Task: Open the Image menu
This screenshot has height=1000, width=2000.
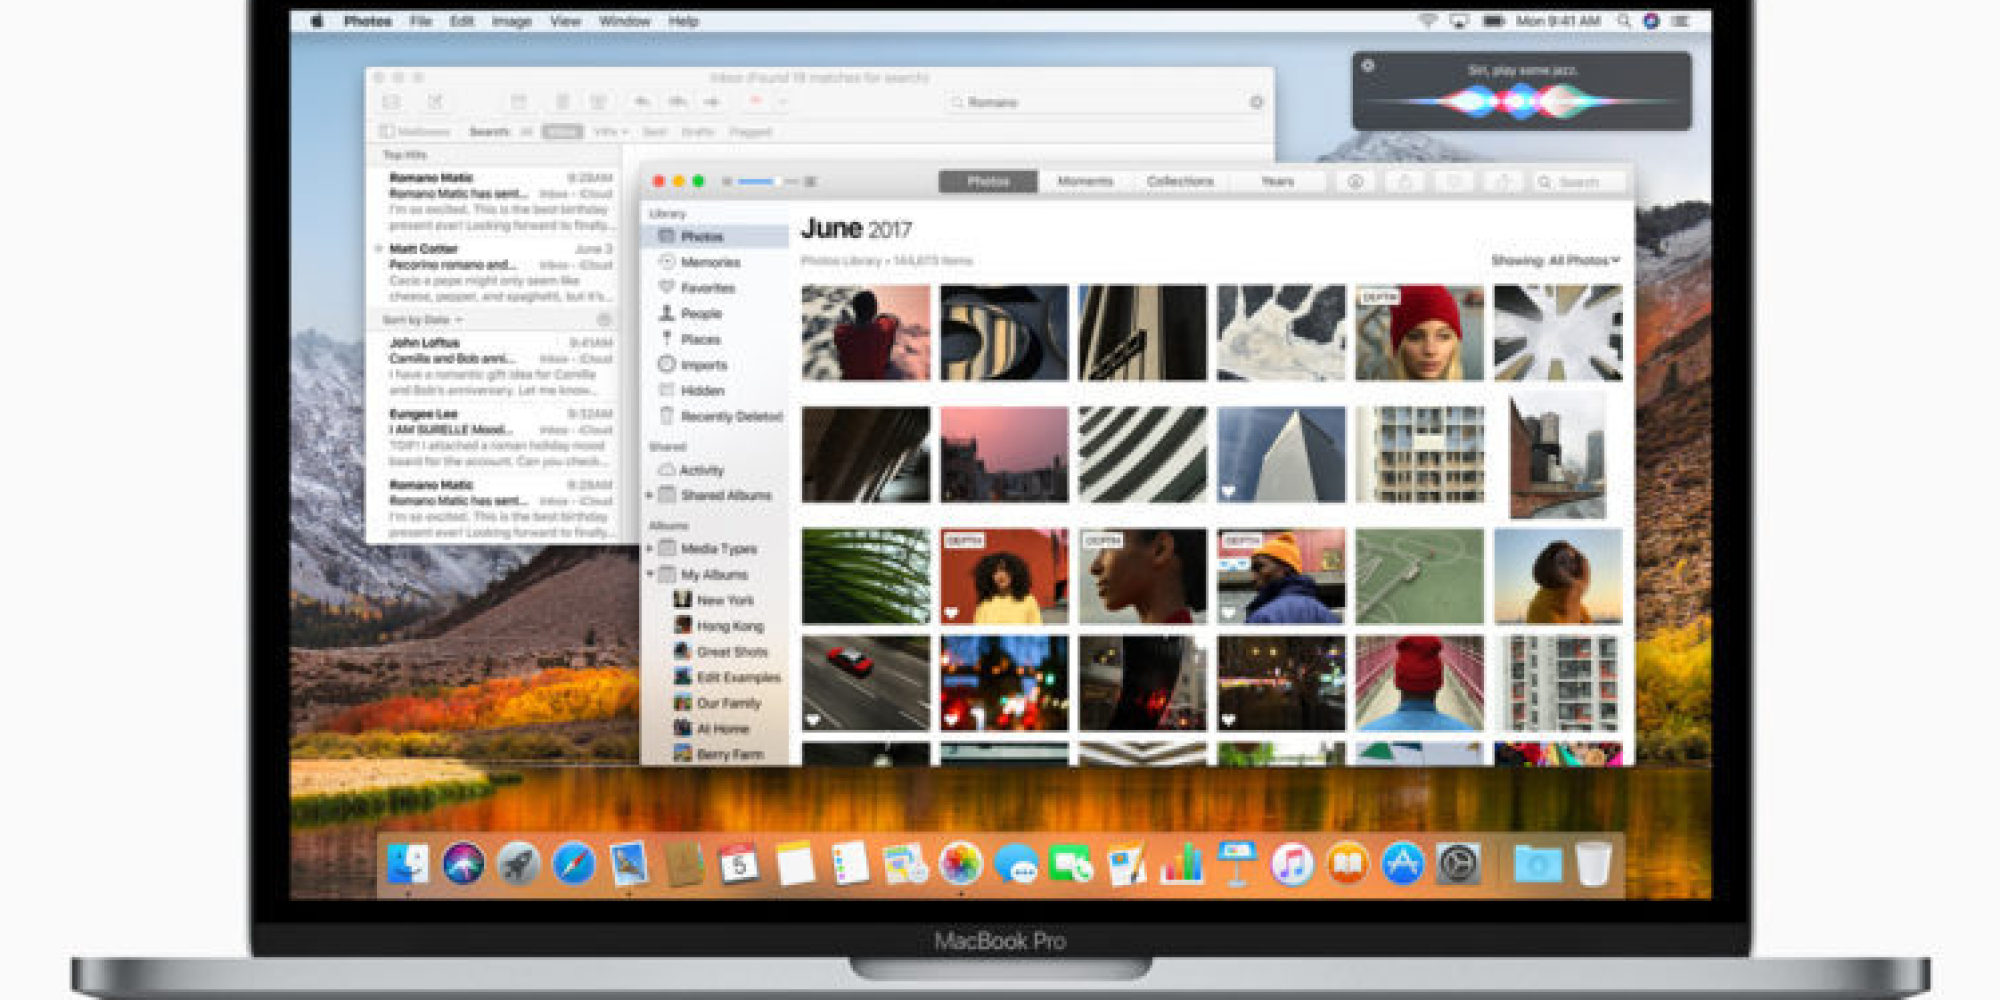Action: 511,21
